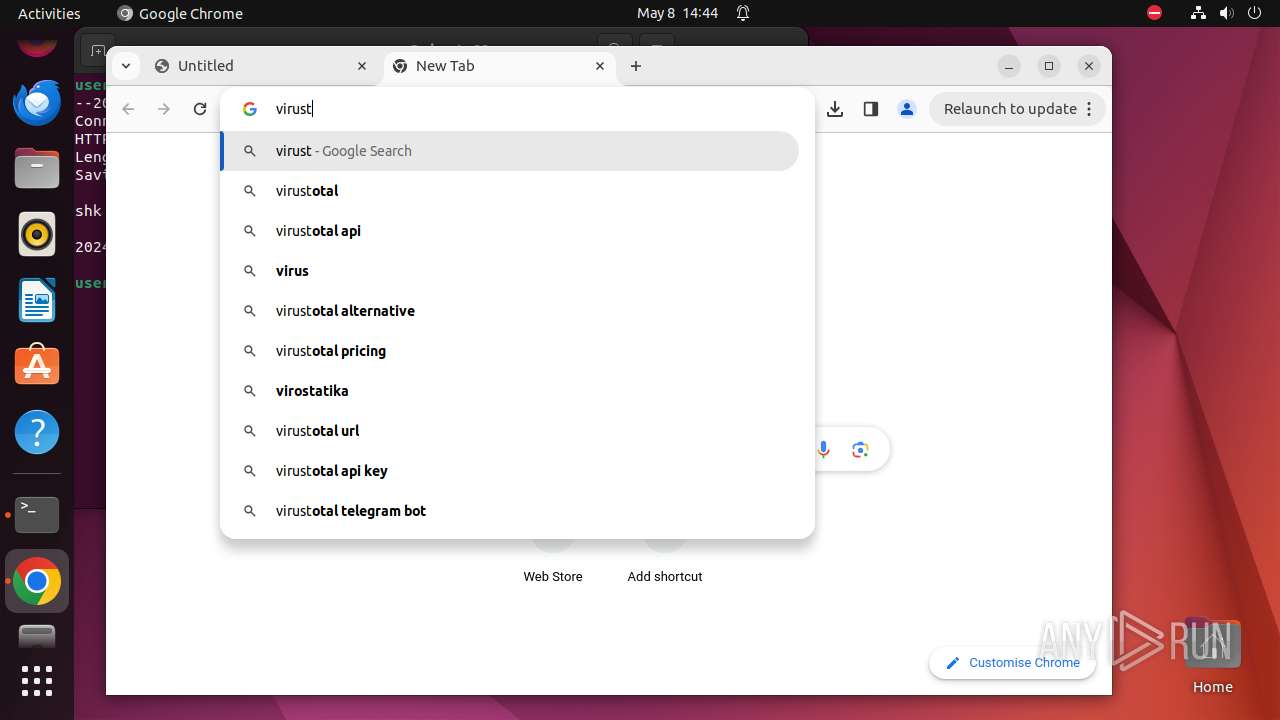The image size is (1280, 720).
Task: Open the Customise Chrome button
Action: (1012, 663)
